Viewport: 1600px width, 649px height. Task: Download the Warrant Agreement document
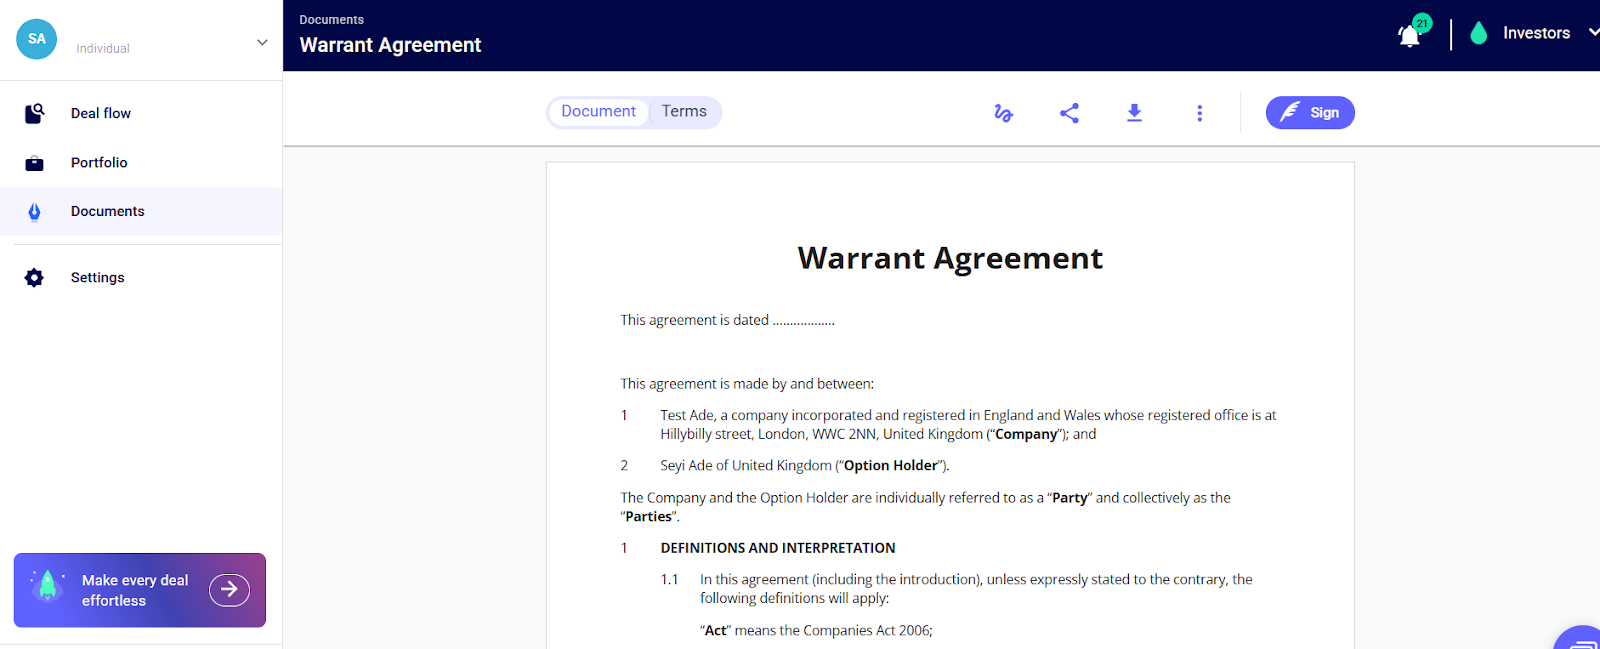1134,113
